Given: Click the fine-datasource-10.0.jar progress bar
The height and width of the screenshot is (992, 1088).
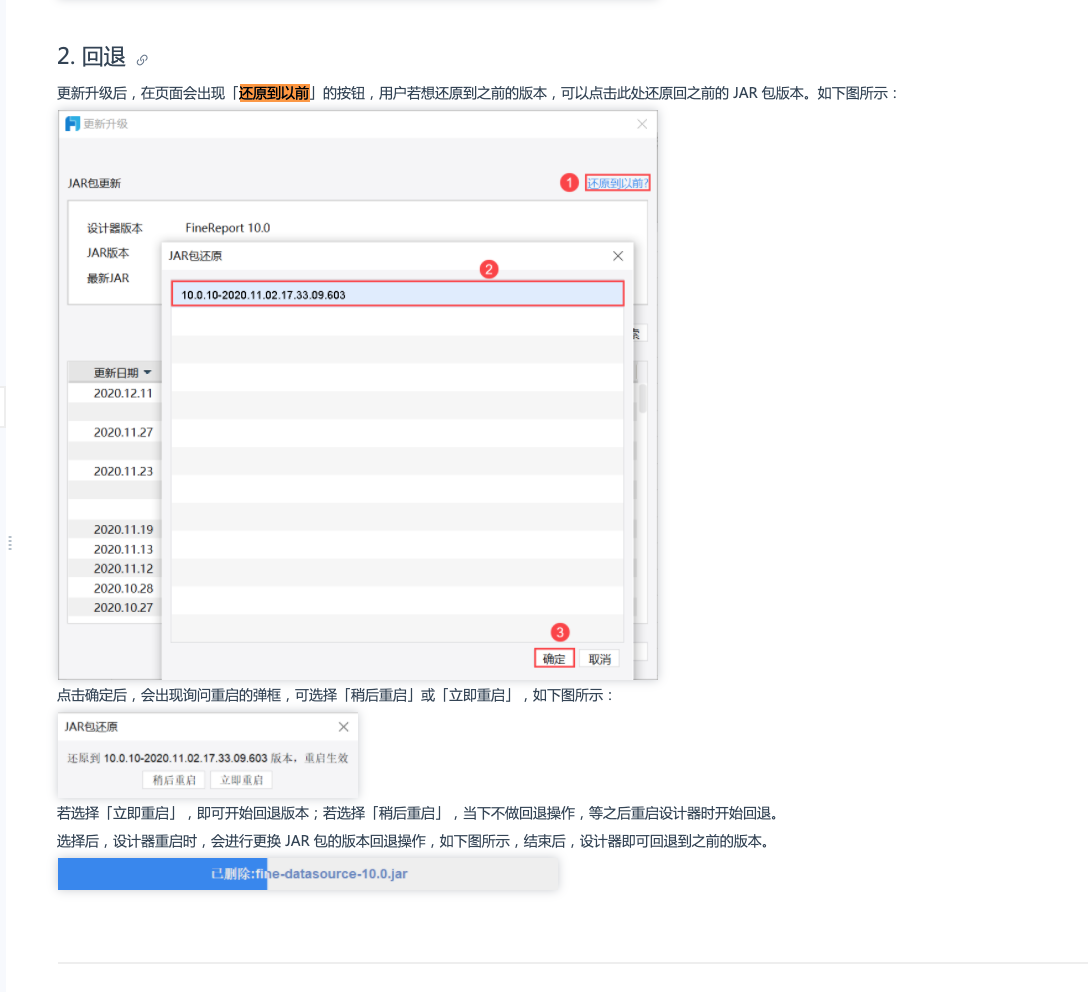Looking at the screenshot, I should (x=307, y=873).
